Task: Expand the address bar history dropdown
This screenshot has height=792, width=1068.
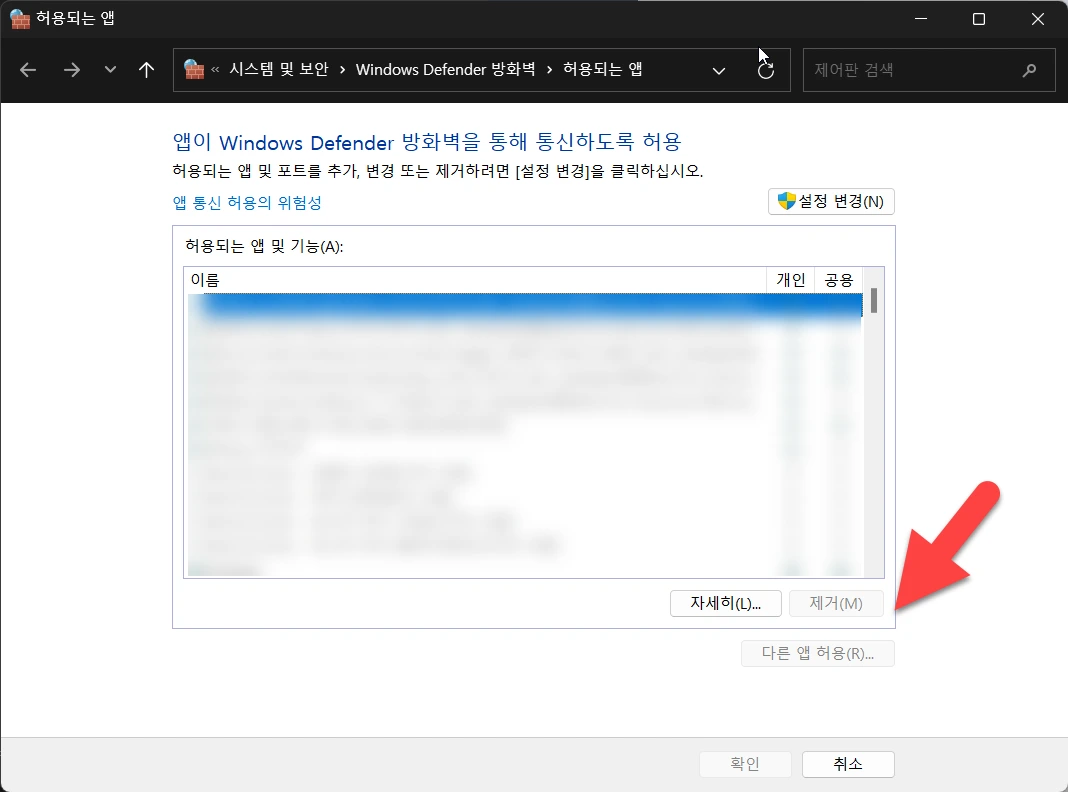Action: [719, 71]
